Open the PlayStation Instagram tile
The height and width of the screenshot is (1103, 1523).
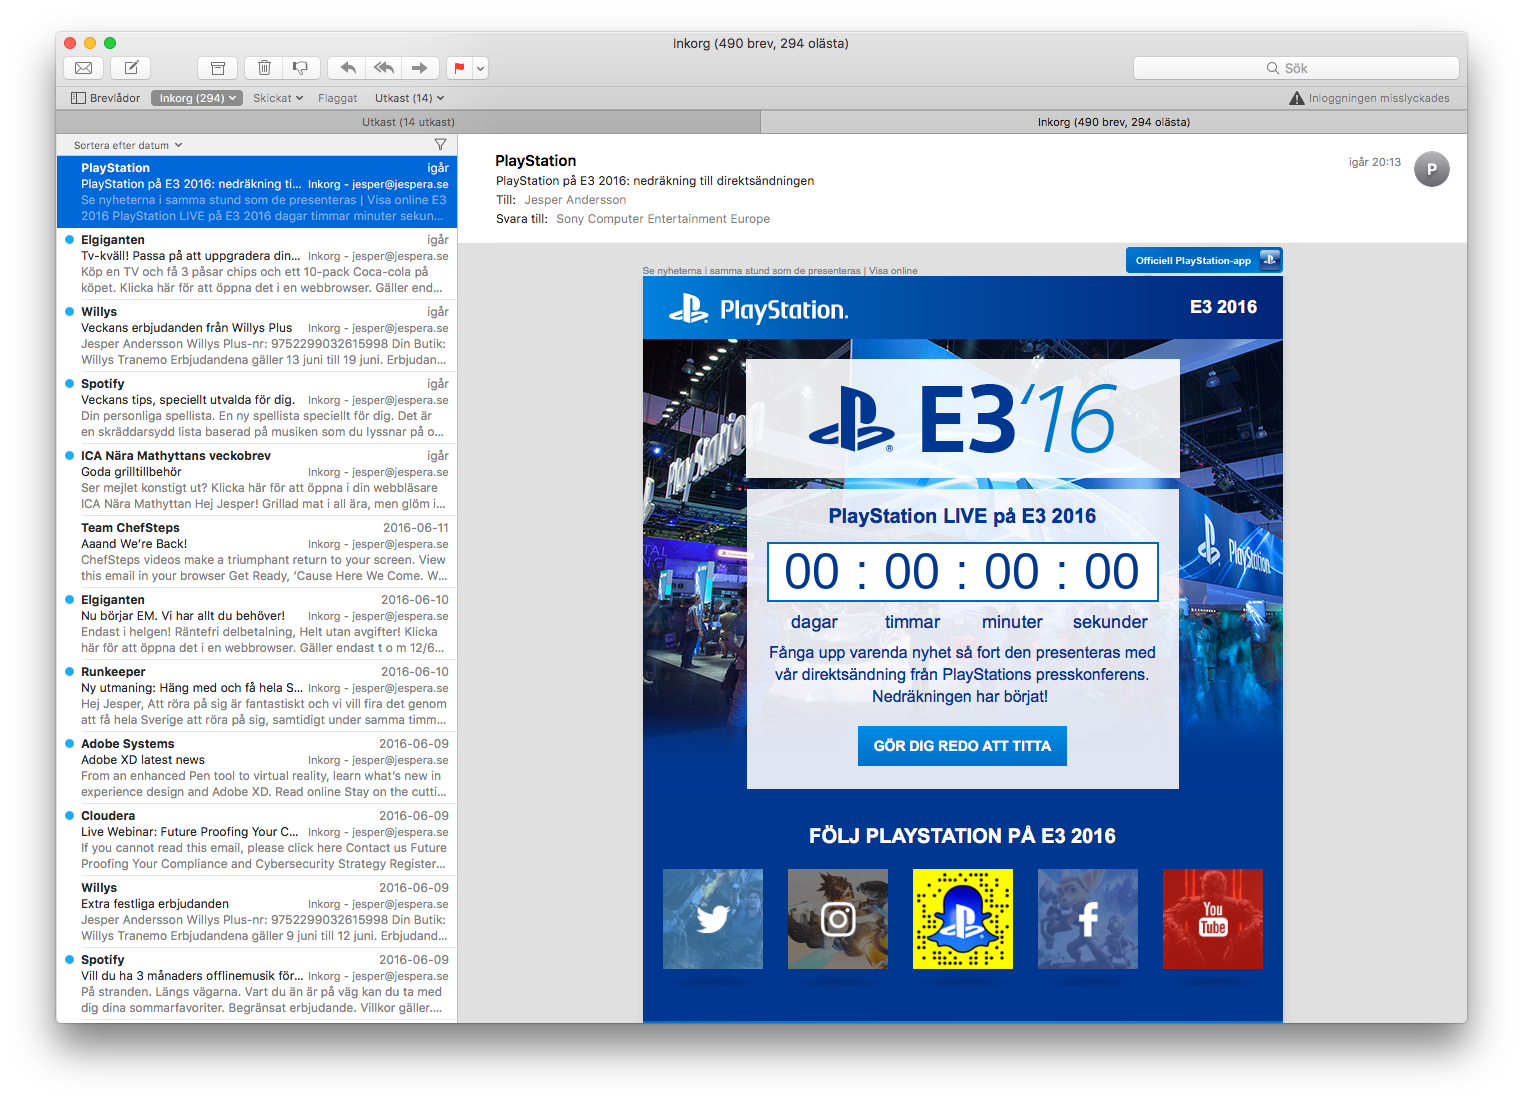tap(838, 919)
